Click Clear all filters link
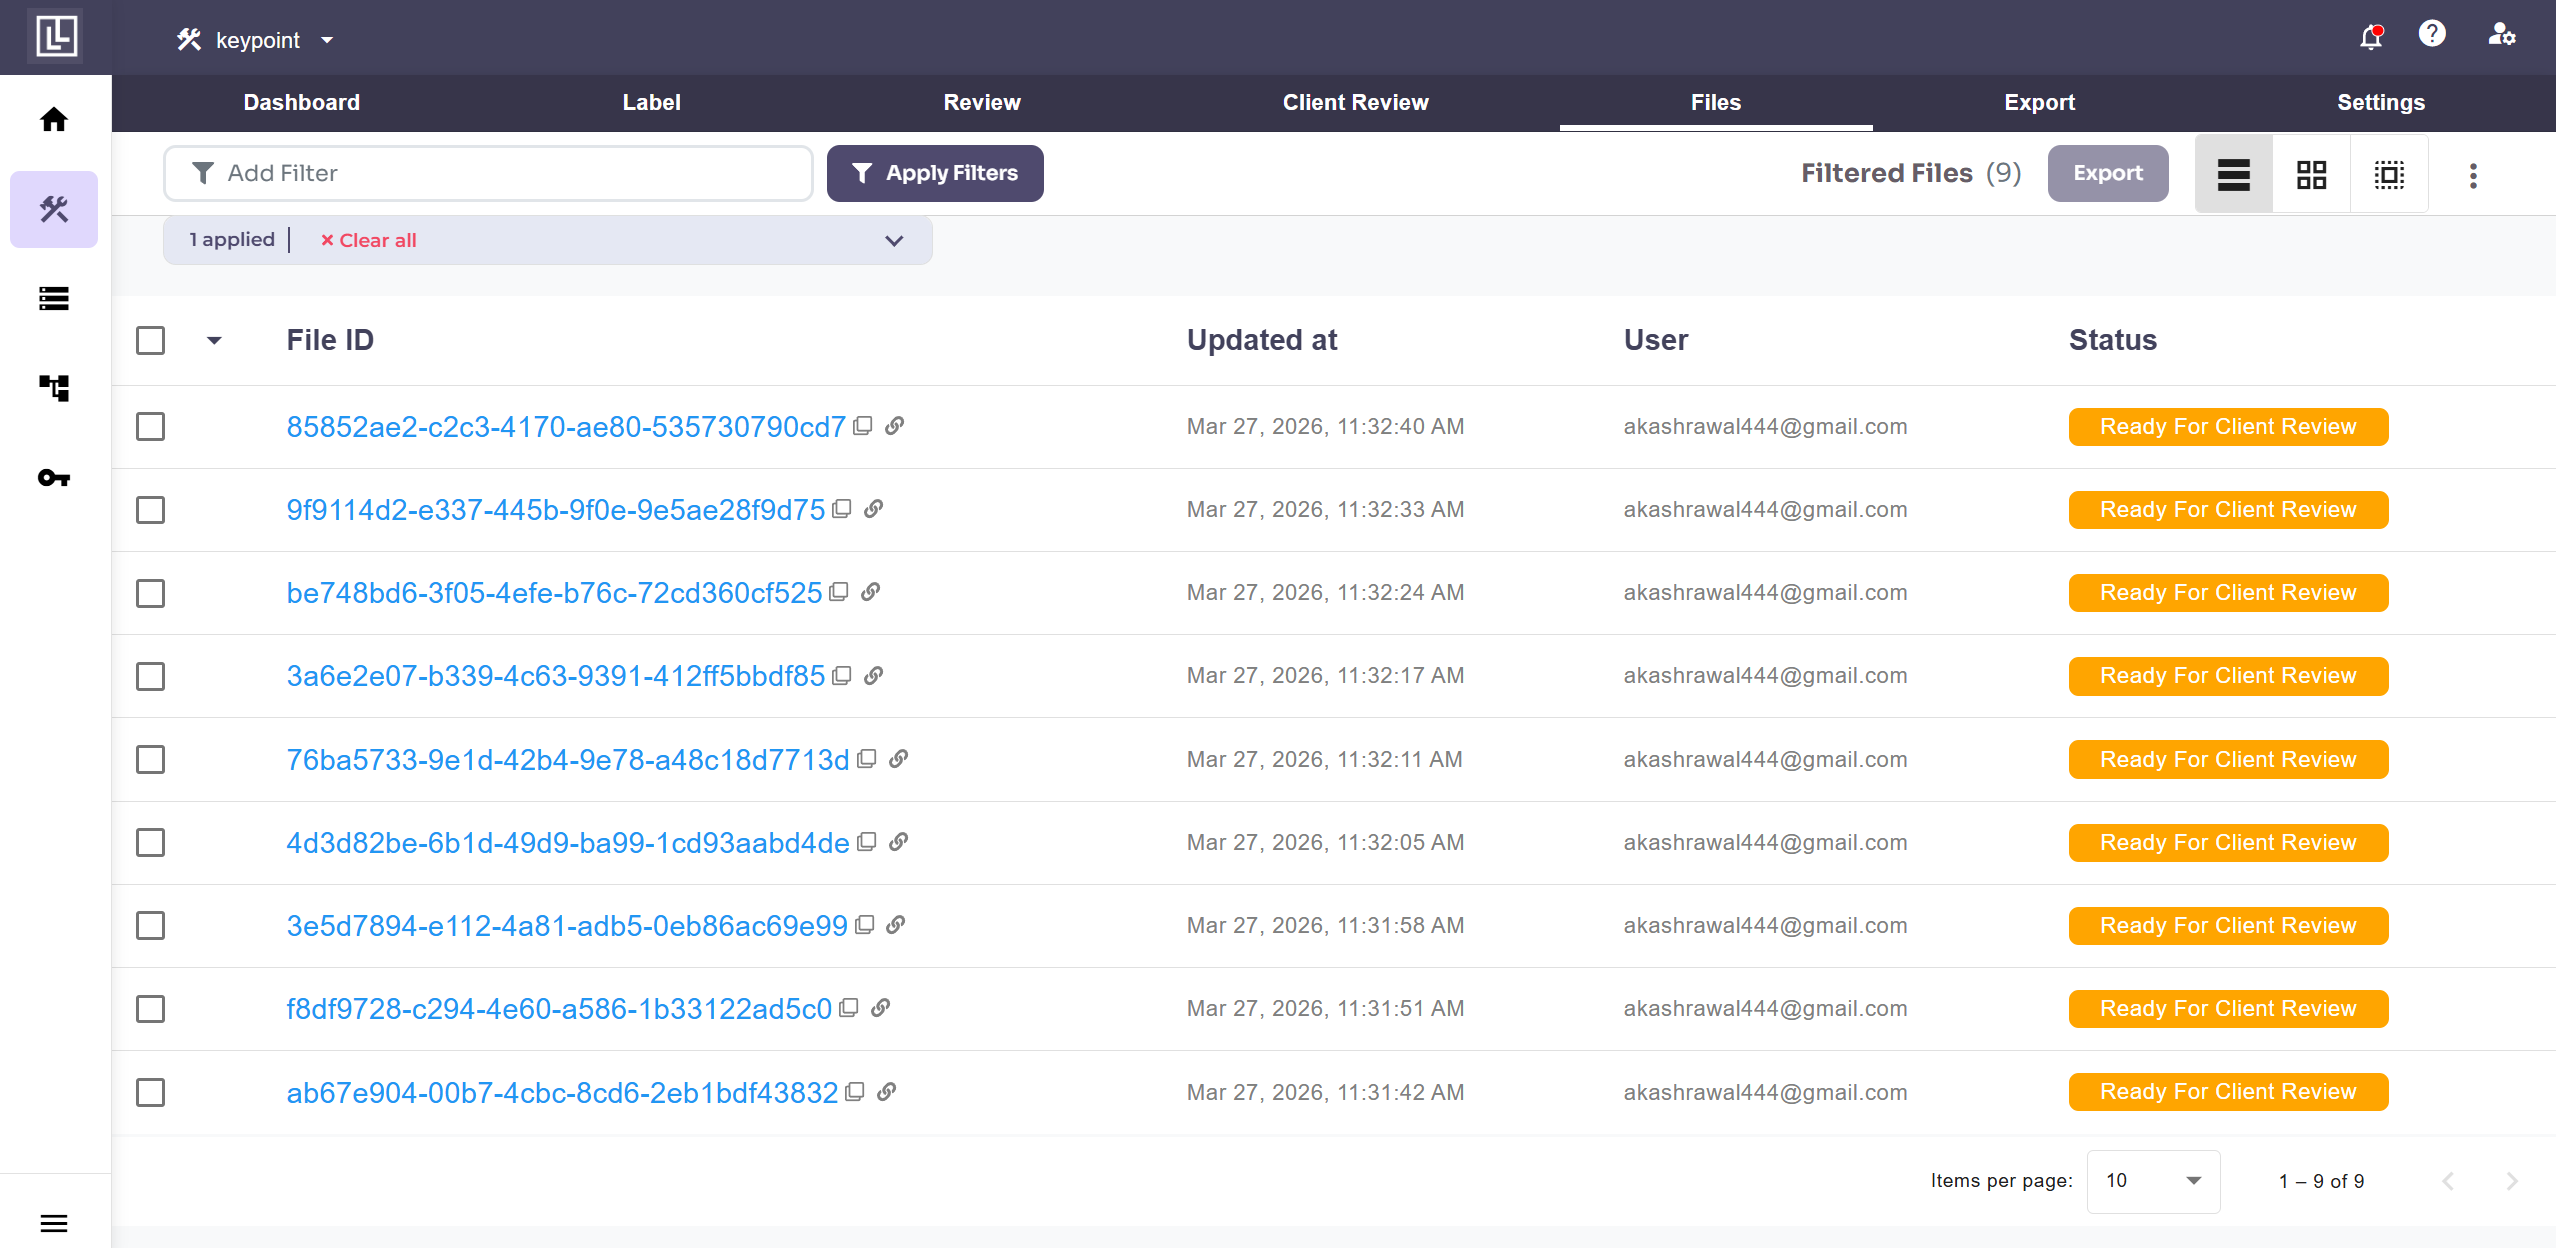 [x=368, y=241]
